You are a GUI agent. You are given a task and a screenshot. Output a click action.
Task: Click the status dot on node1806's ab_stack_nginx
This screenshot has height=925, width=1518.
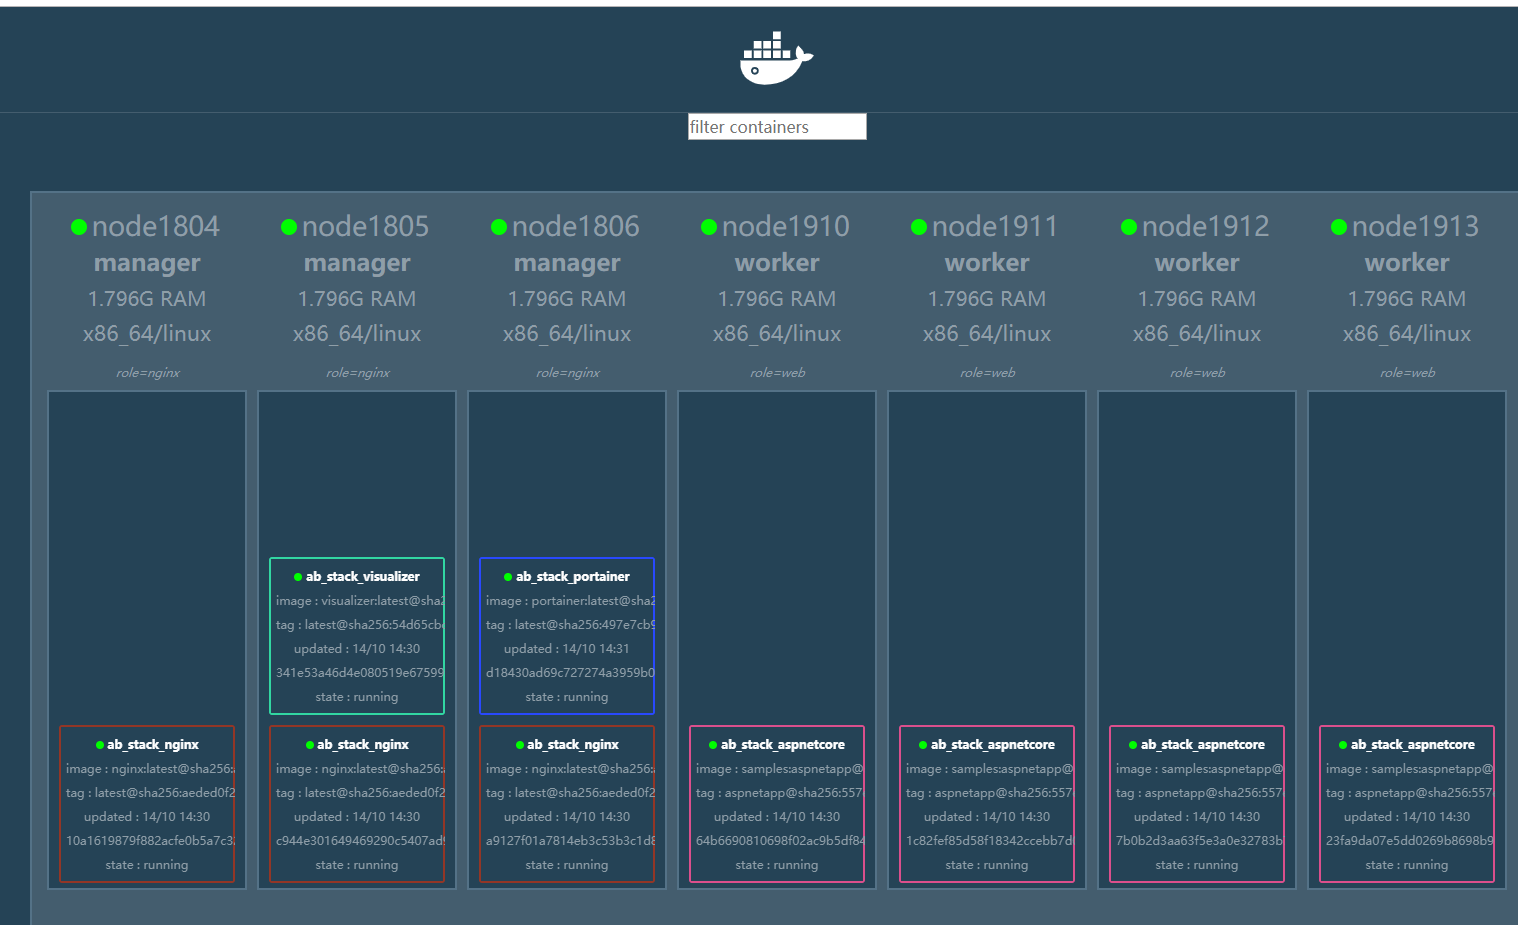pyautogui.click(x=520, y=745)
